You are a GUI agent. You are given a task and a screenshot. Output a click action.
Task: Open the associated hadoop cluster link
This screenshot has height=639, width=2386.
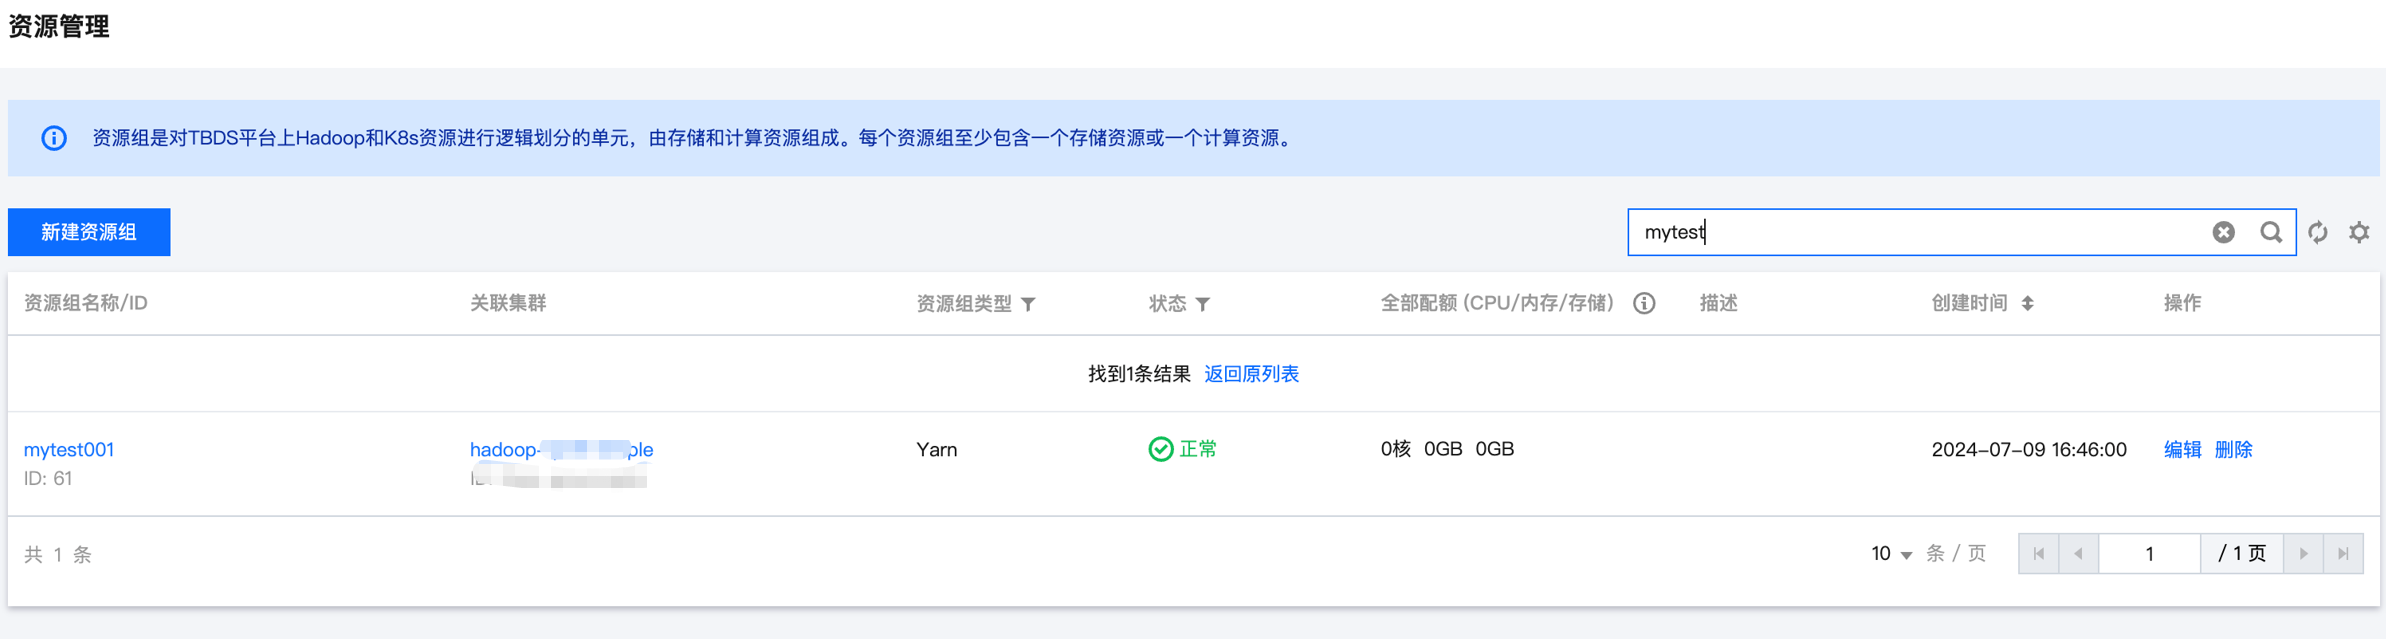pos(561,450)
